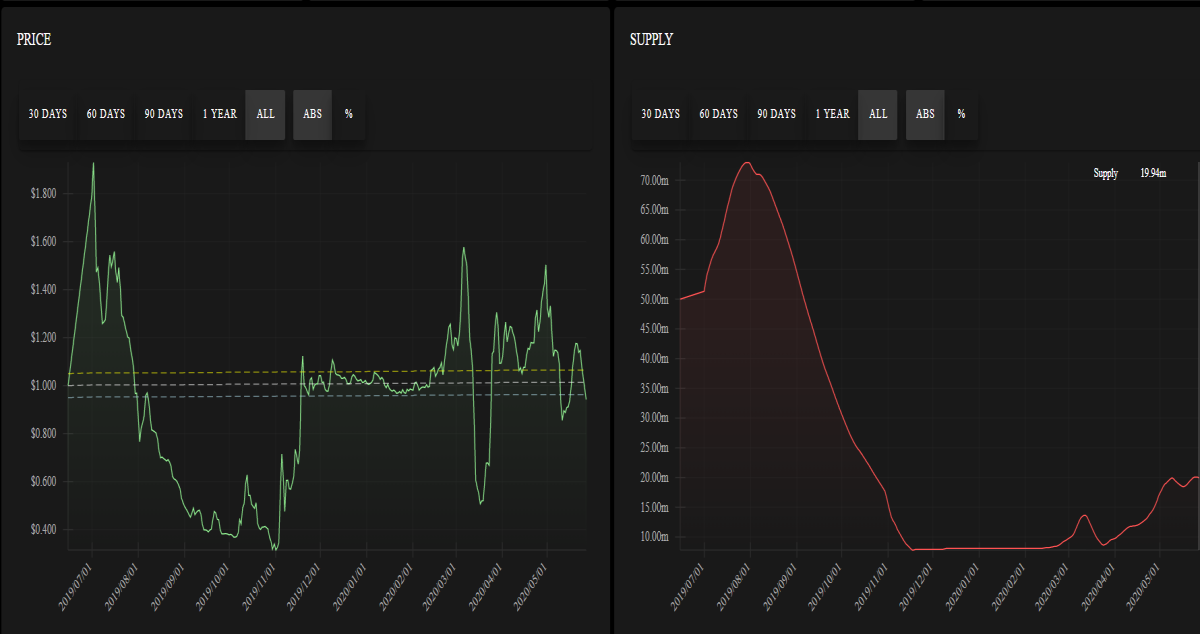Click the Price chart peak near $1.800
The height and width of the screenshot is (634, 1200).
93,164
